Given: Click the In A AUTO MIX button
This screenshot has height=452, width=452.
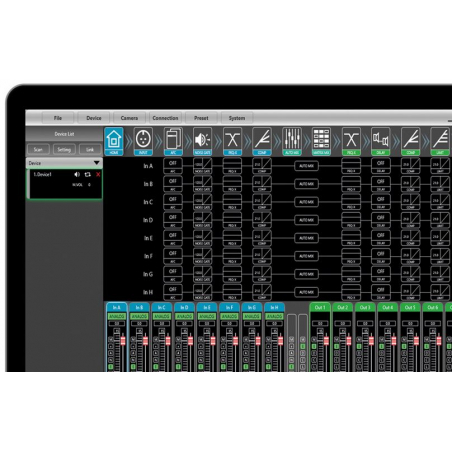Looking at the screenshot, I should [306, 166].
